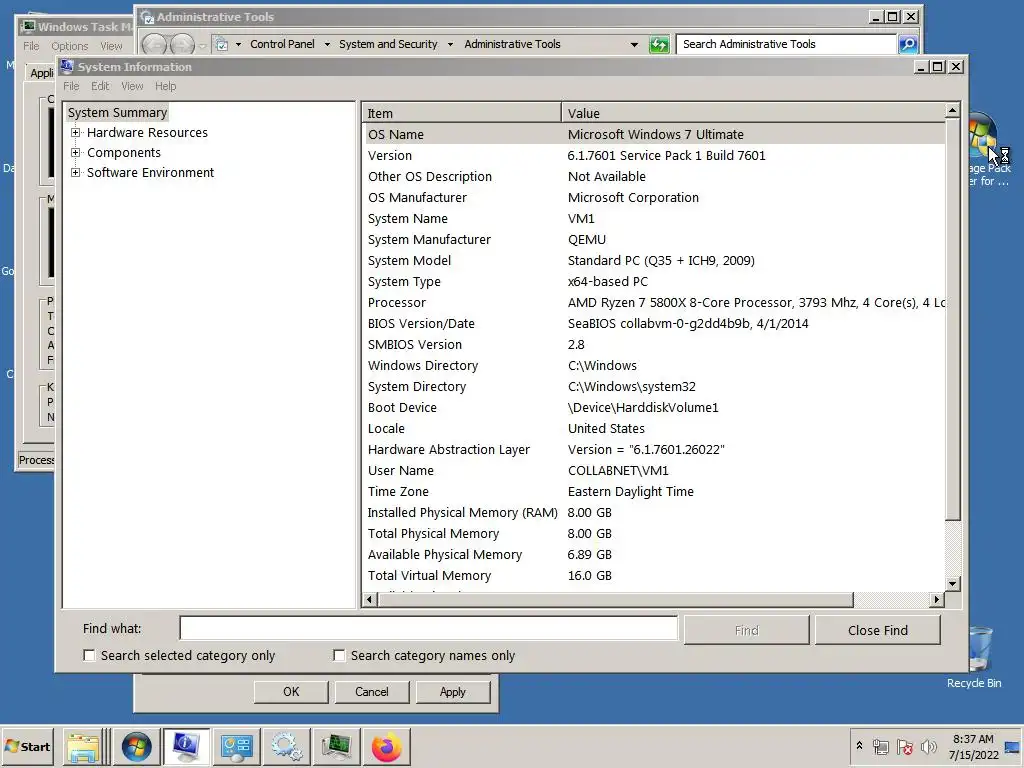Click the Forward arrow in Administrative Tools
The width and height of the screenshot is (1024, 768).
coord(182,44)
